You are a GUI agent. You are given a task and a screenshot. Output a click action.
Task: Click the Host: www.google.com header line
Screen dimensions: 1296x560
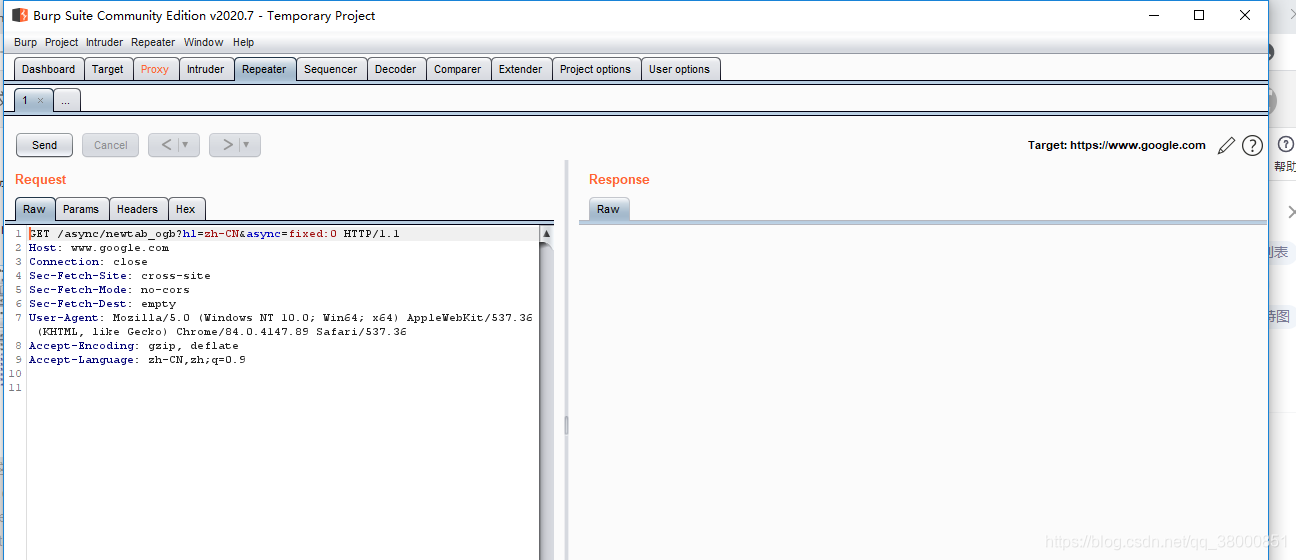99,248
